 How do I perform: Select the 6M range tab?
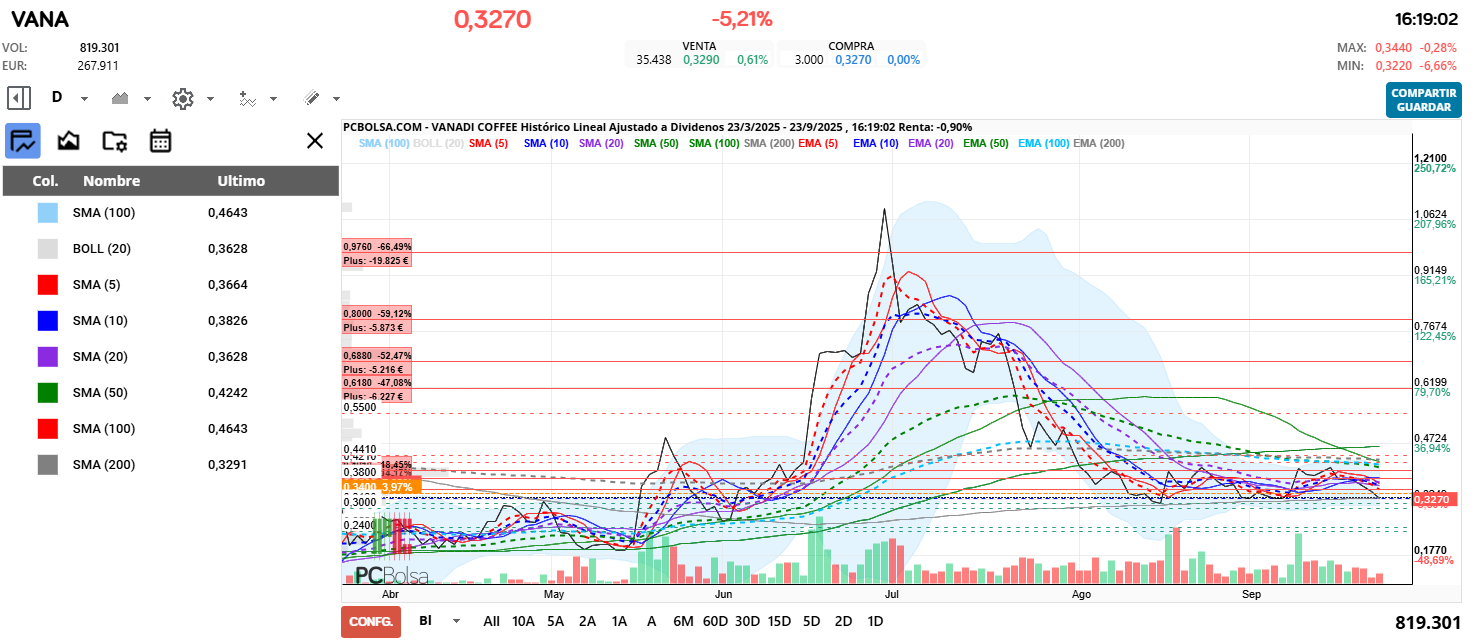coord(683,621)
